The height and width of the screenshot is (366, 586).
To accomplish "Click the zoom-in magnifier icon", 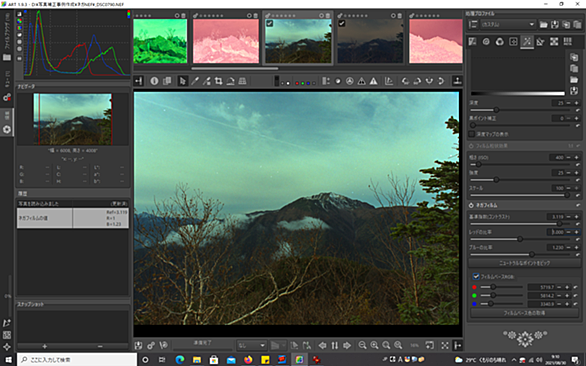I will 374,345.
